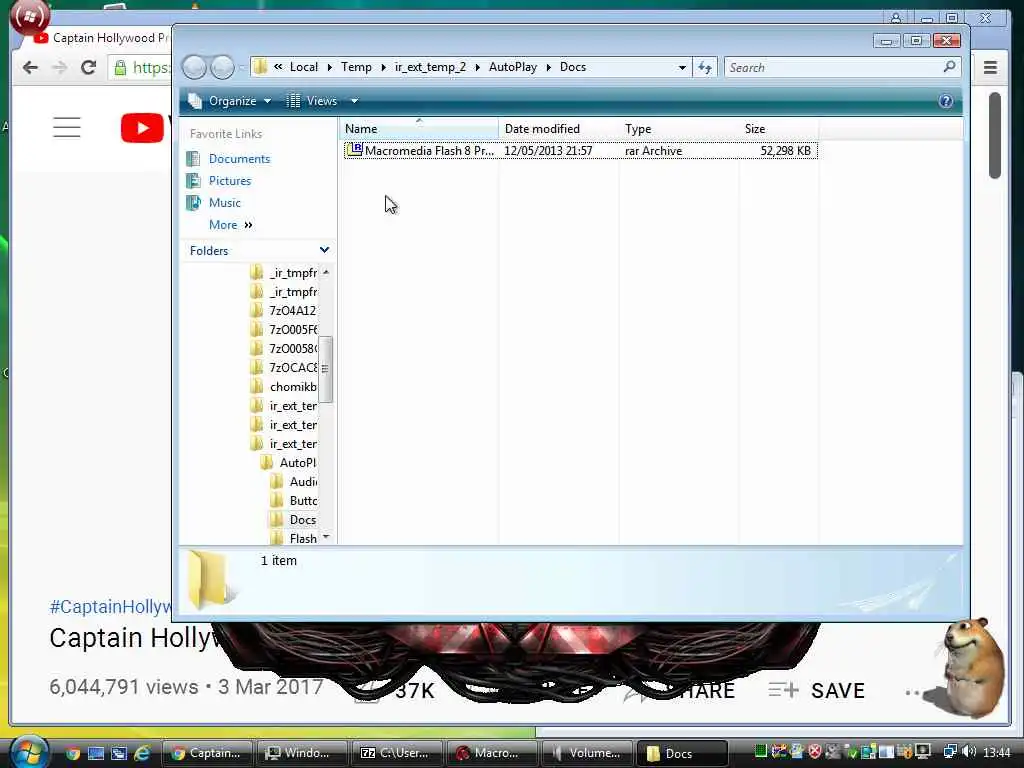Switch to 7-Zip C:\User... taskbar button
This screenshot has height=768, width=1024.
click(395, 753)
